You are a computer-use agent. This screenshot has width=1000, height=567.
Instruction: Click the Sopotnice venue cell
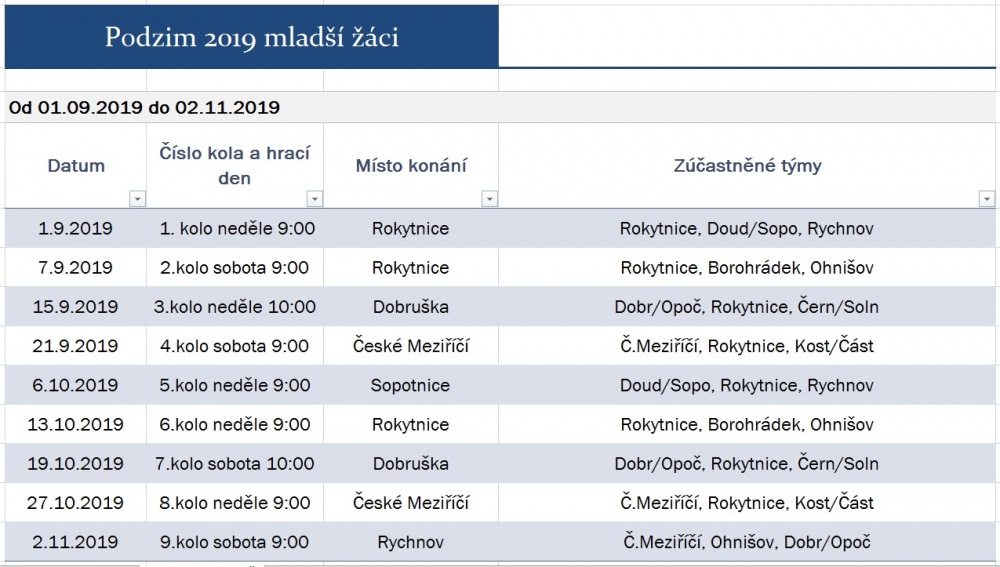(x=411, y=385)
